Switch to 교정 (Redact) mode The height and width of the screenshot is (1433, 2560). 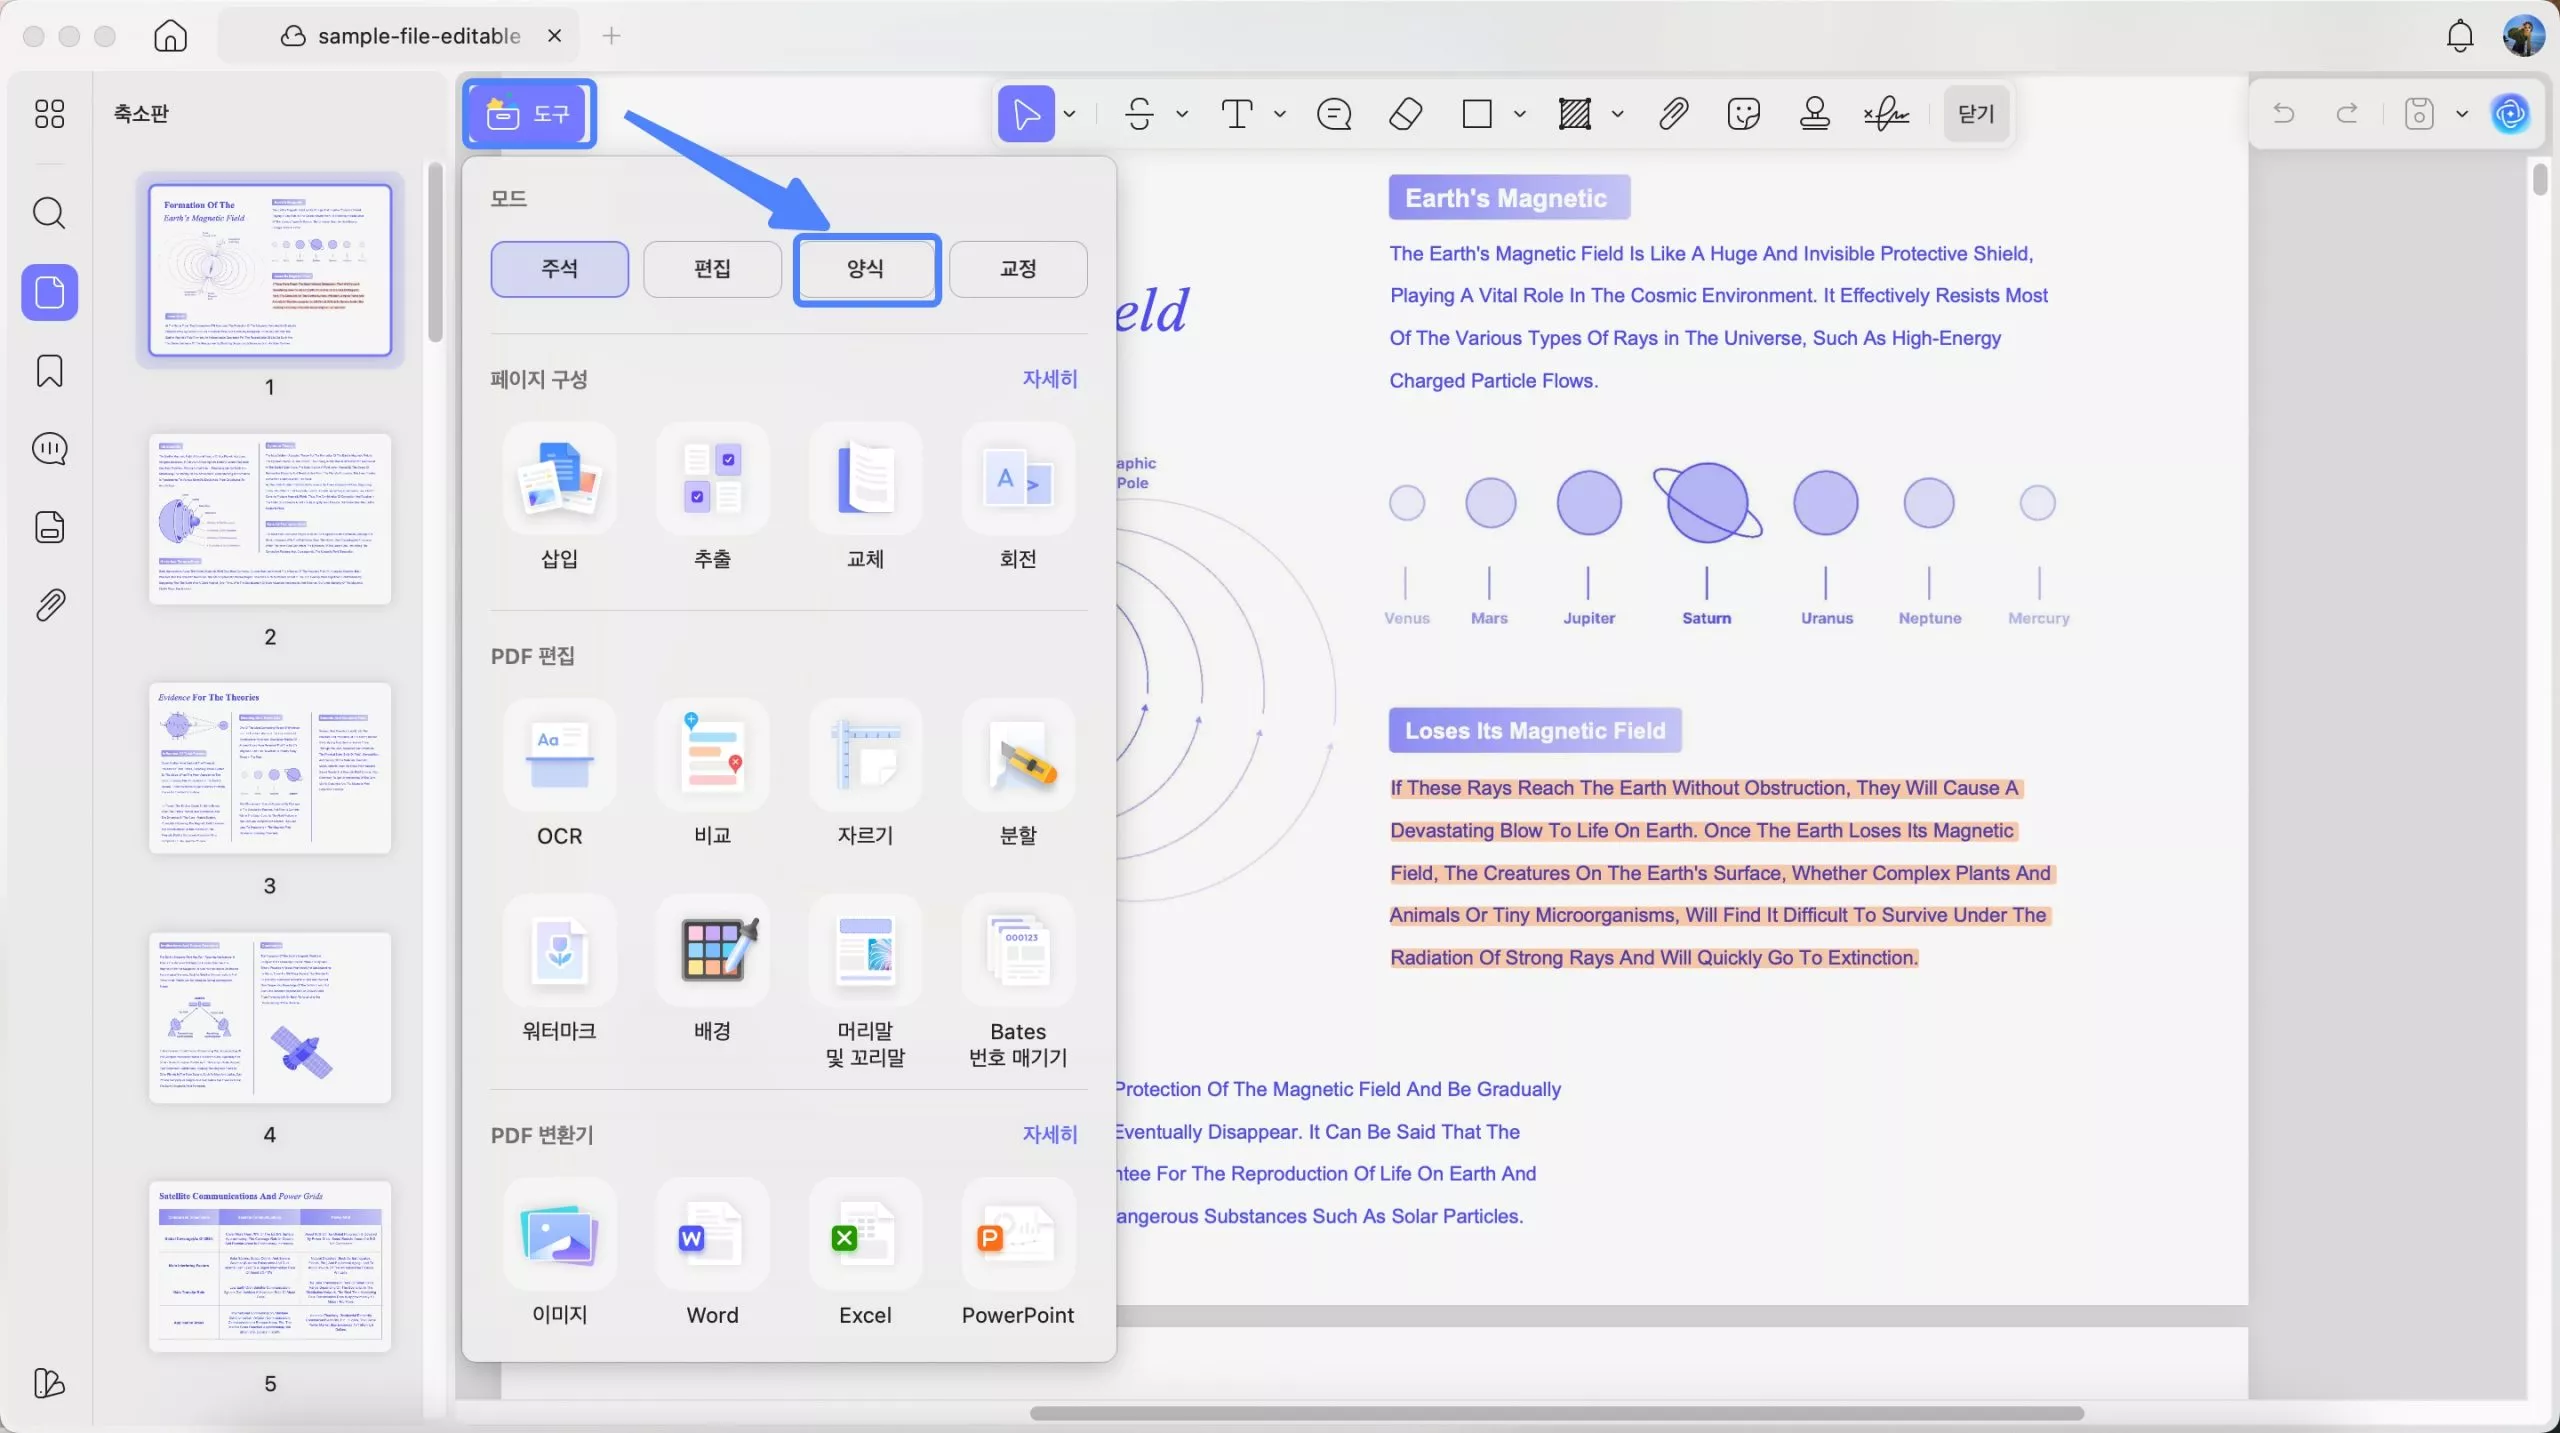point(1018,269)
